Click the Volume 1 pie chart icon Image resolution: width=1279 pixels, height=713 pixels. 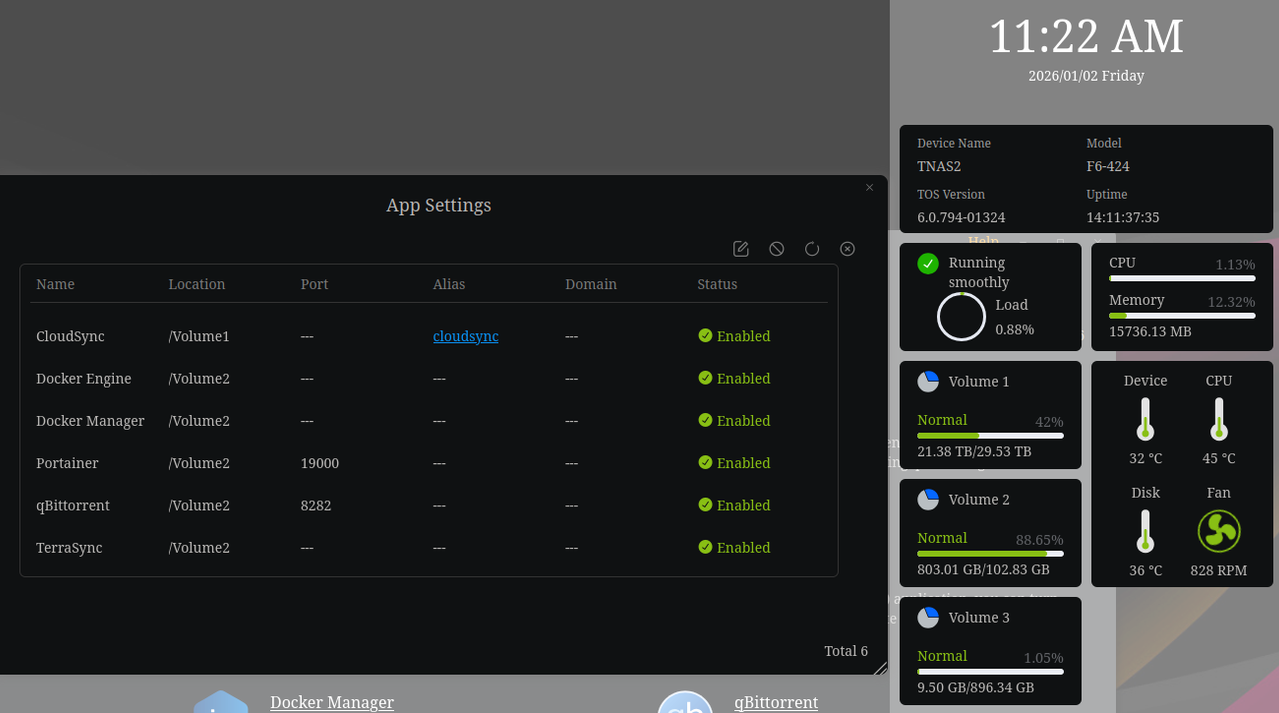[x=928, y=381]
